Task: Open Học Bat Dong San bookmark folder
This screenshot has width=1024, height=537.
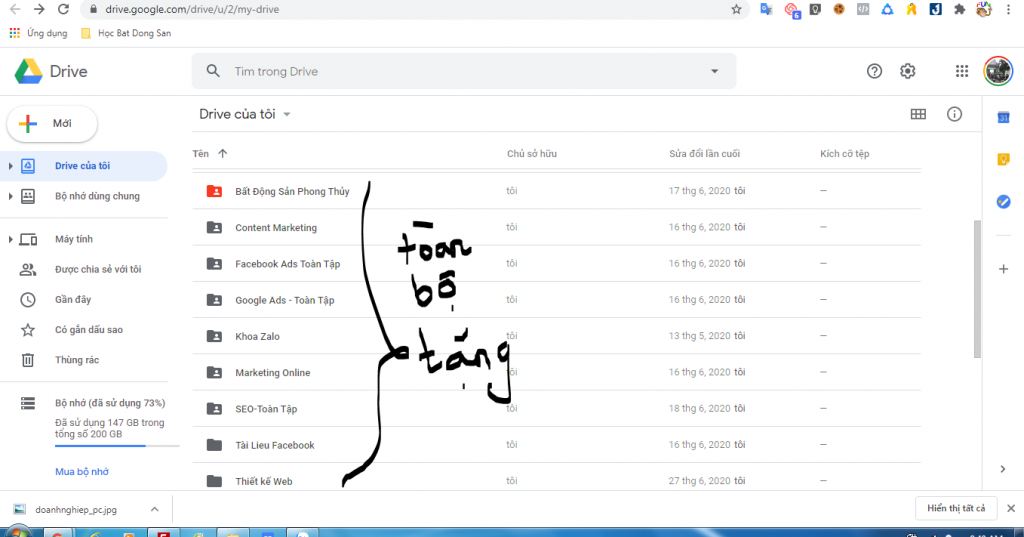Action: 126,33
